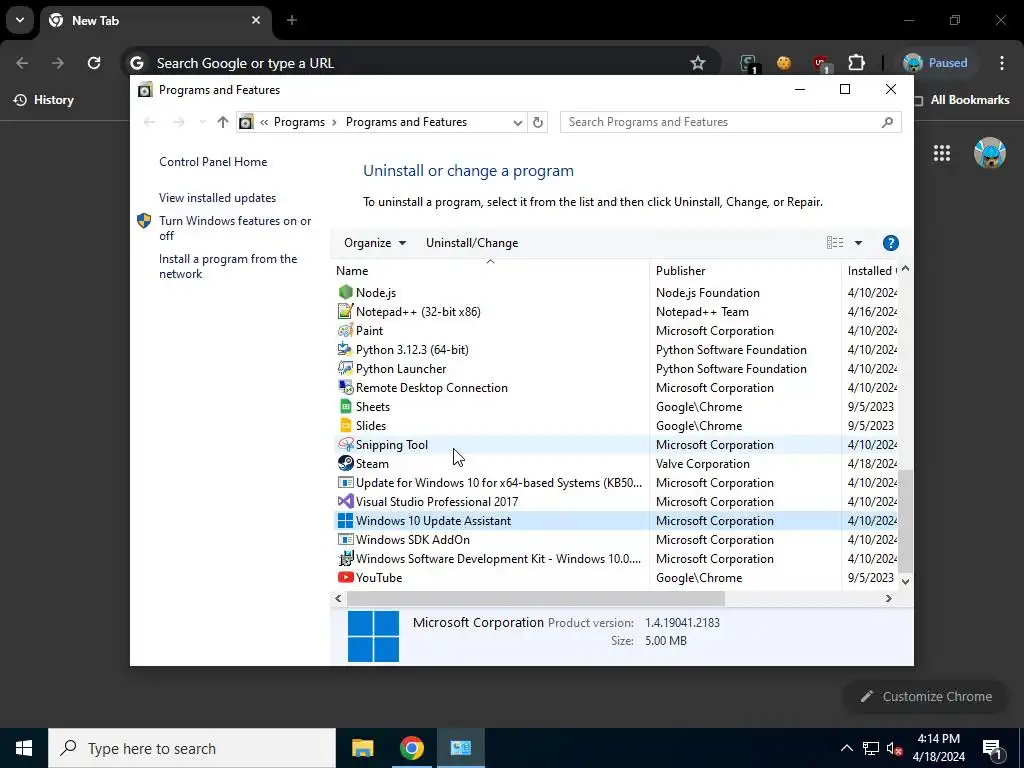Image resolution: width=1024 pixels, height=768 pixels.
Task: Click the Windows Software Development Kit icon
Action: click(345, 558)
